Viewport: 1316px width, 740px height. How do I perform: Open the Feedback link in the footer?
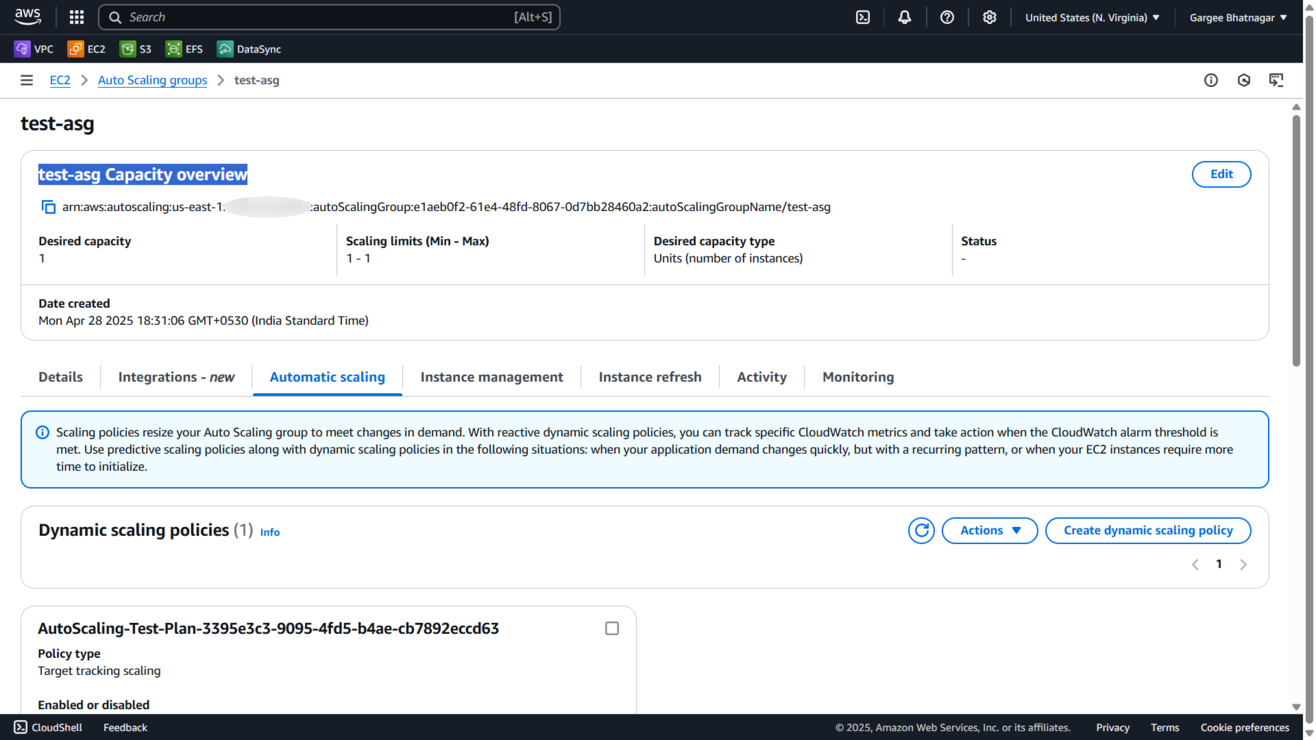coord(125,727)
